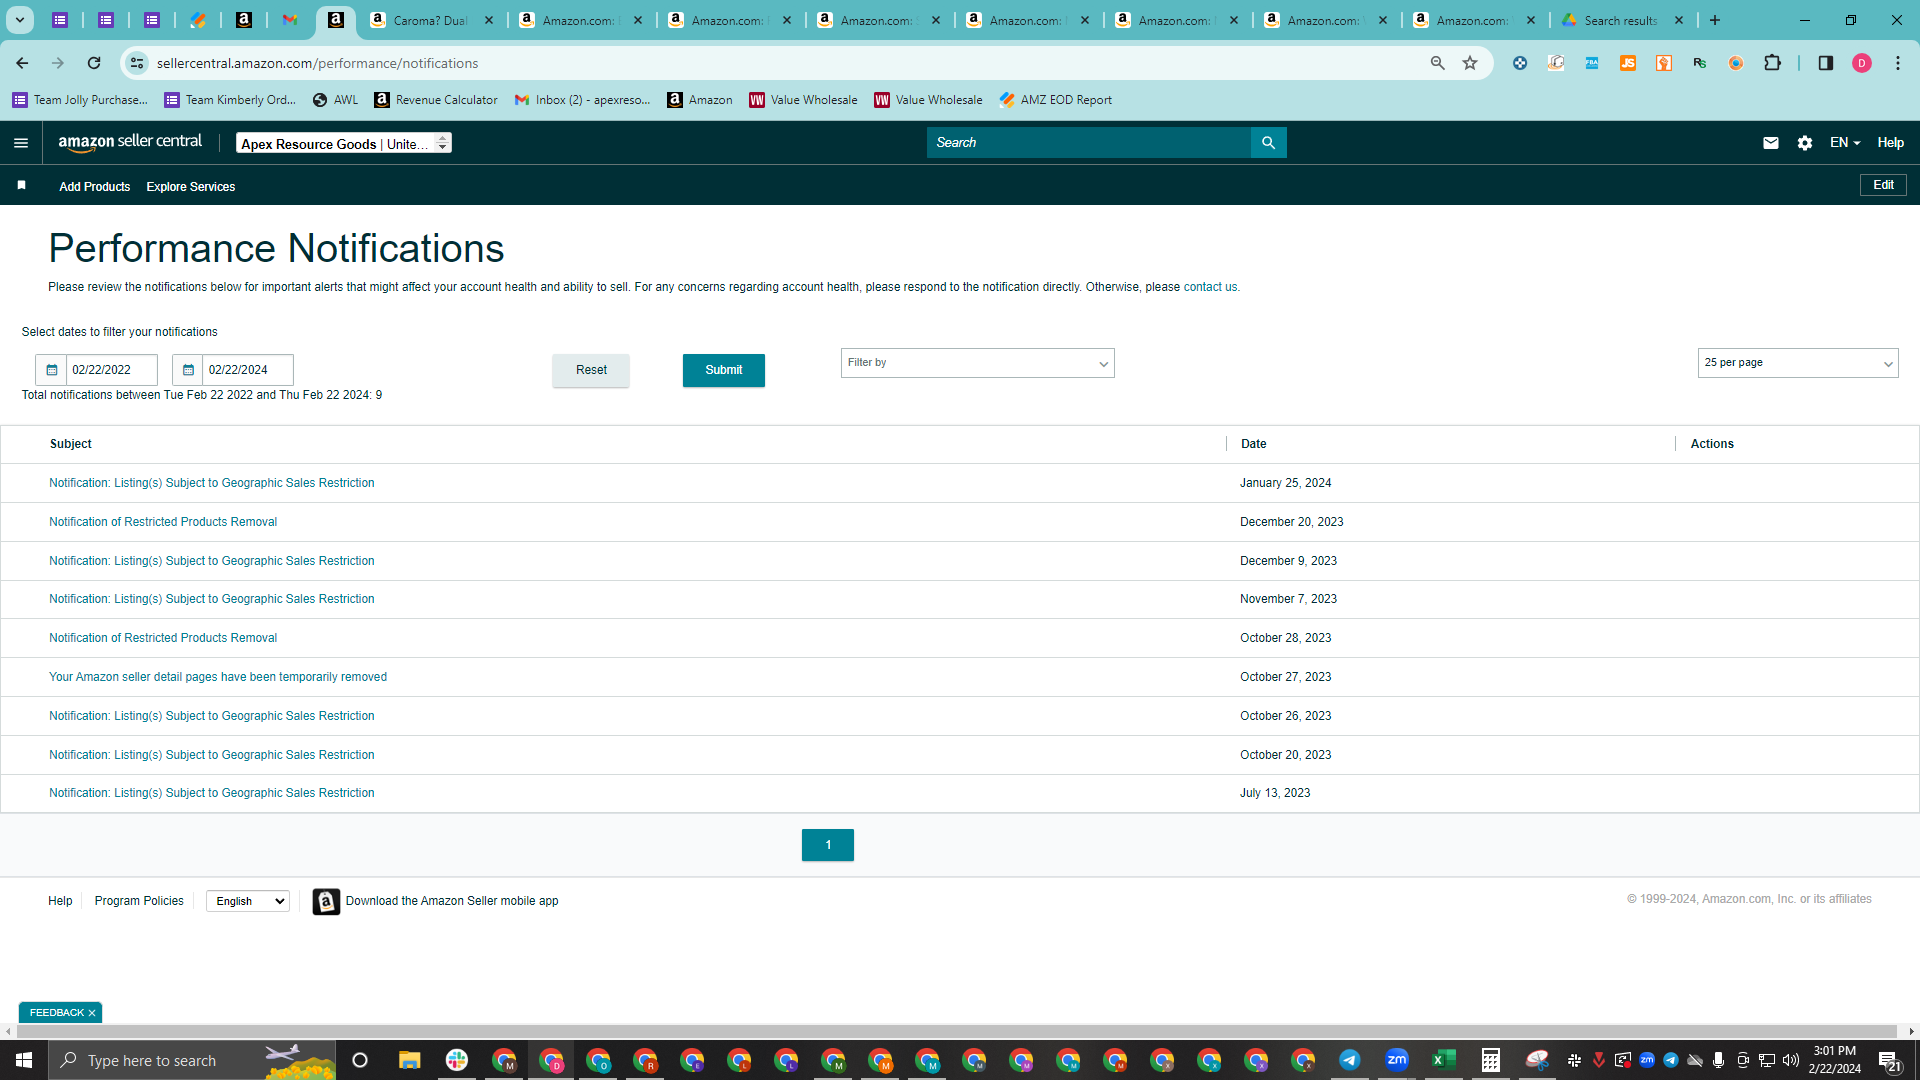Image resolution: width=1920 pixels, height=1080 pixels.
Task: Open the Team Jolly Purchase bookmark
Action: 80,100
